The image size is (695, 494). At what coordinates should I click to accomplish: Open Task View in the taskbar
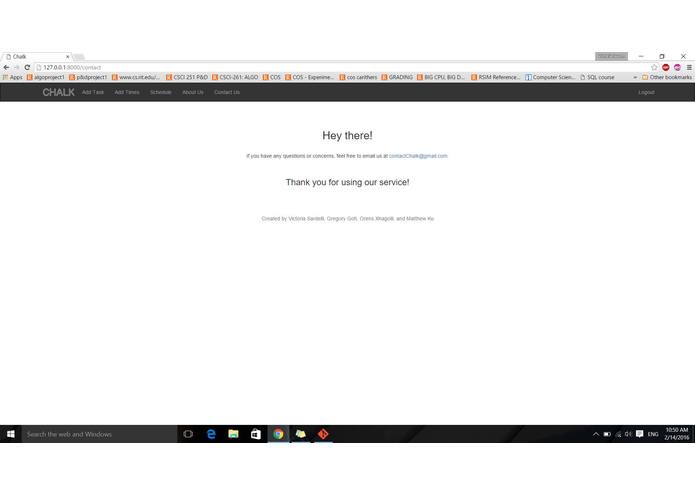[x=188, y=434]
